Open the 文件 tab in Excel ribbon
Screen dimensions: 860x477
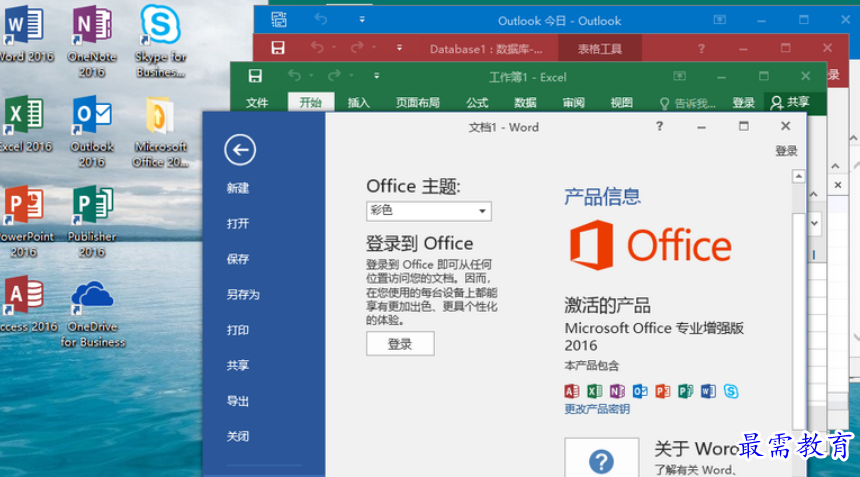click(x=257, y=103)
